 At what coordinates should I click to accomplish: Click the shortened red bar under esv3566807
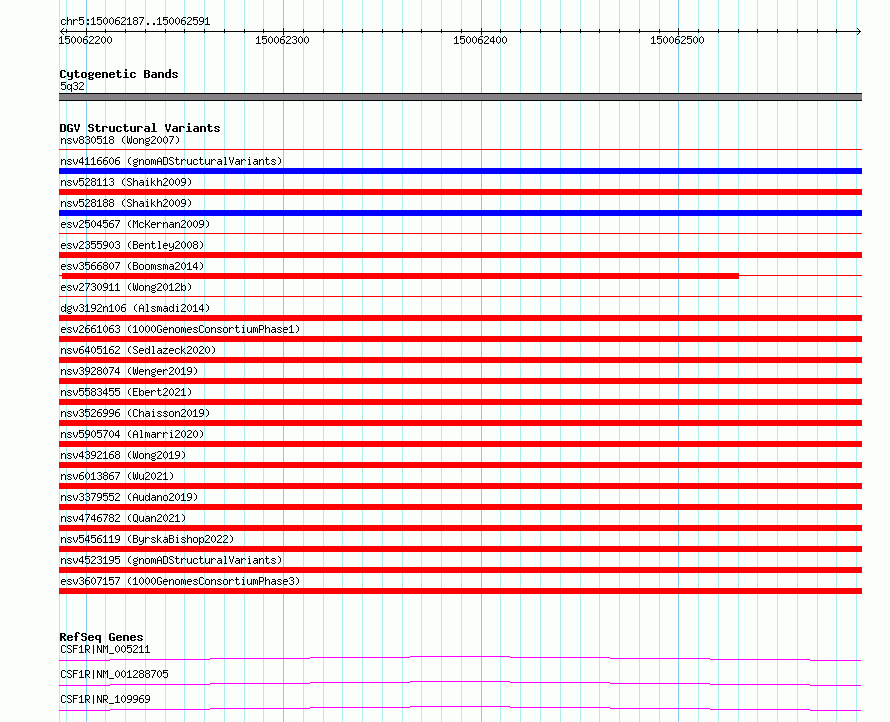click(400, 276)
